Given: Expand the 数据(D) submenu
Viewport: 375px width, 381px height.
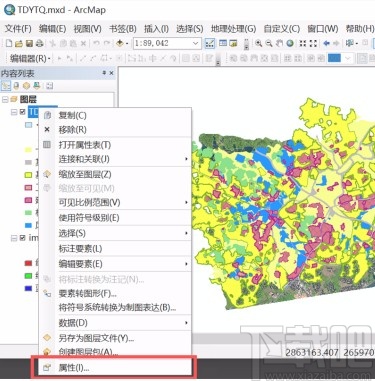Looking at the screenshot, I should coord(186,323).
